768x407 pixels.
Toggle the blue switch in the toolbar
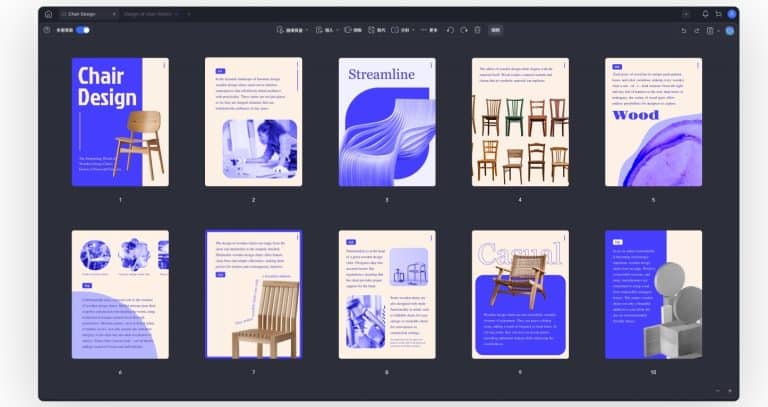[82, 31]
